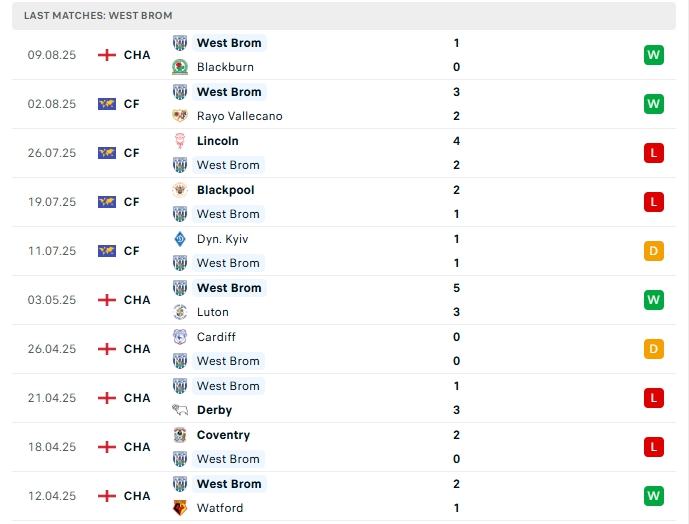Open the Derby team link

click(x=214, y=410)
